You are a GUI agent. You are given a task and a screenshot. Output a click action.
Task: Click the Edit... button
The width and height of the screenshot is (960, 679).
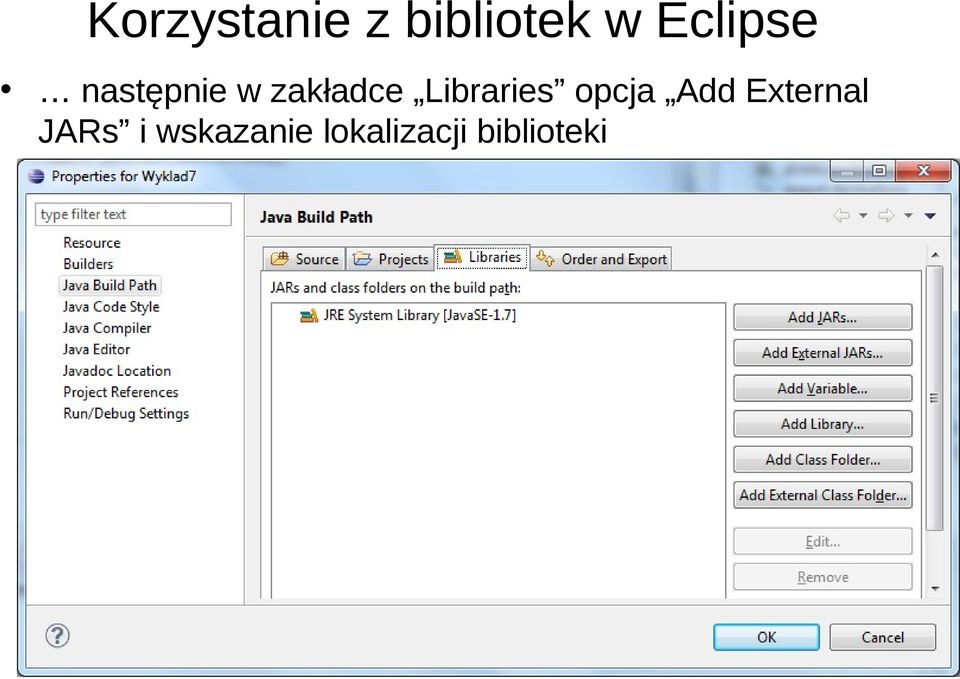(822, 541)
